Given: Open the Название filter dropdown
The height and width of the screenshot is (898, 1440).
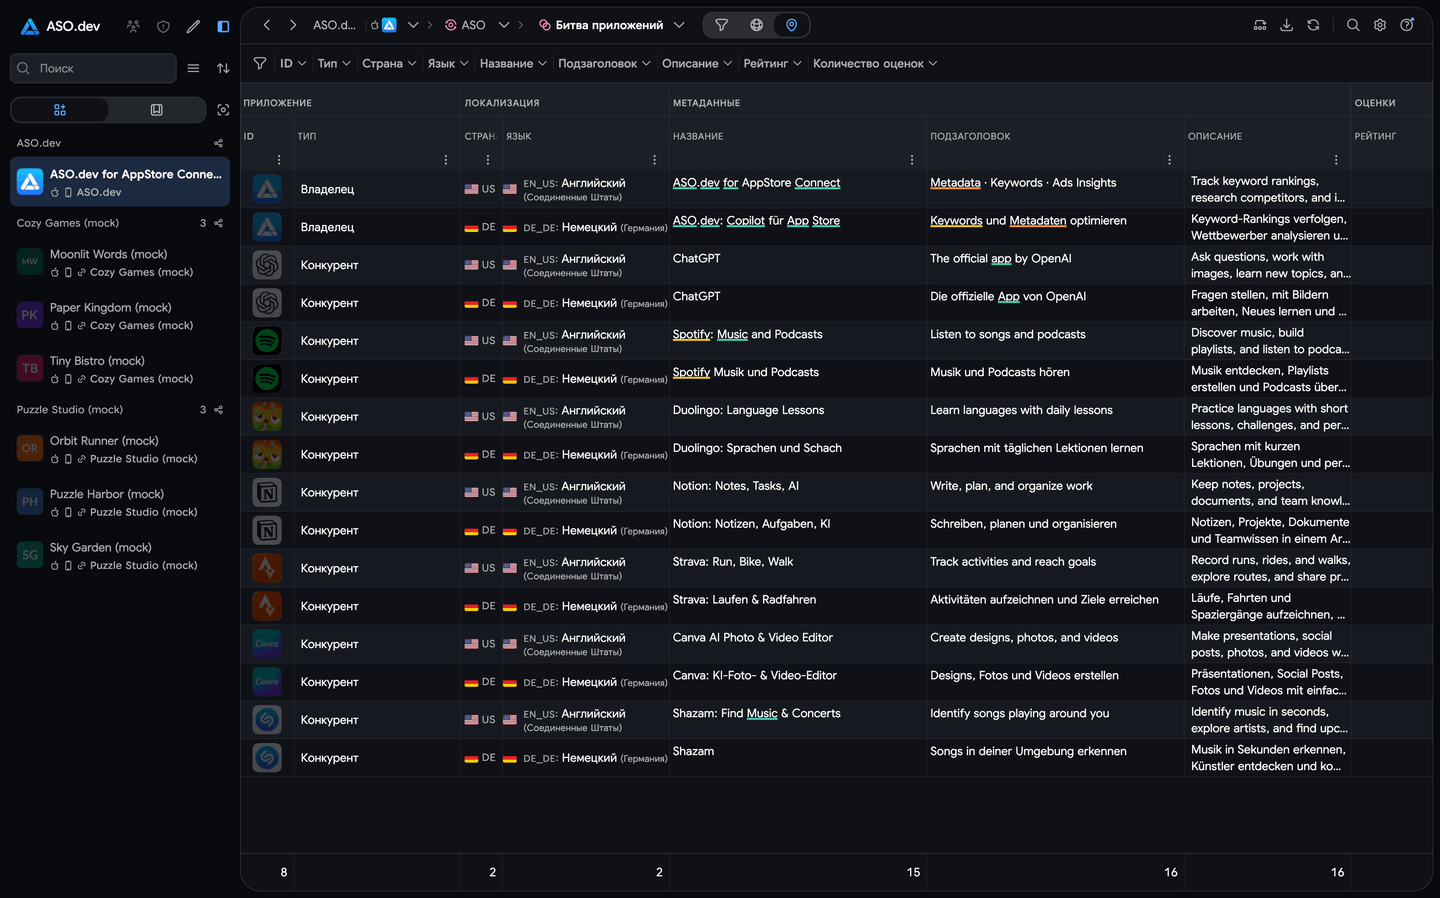Looking at the screenshot, I should (513, 63).
